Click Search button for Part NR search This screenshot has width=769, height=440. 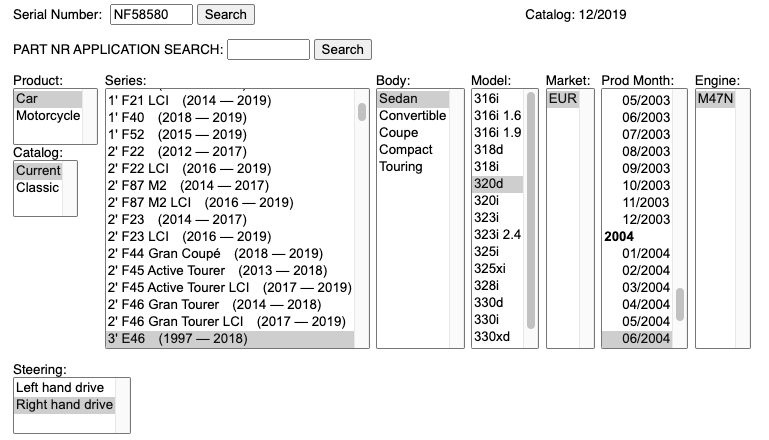[x=342, y=50]
